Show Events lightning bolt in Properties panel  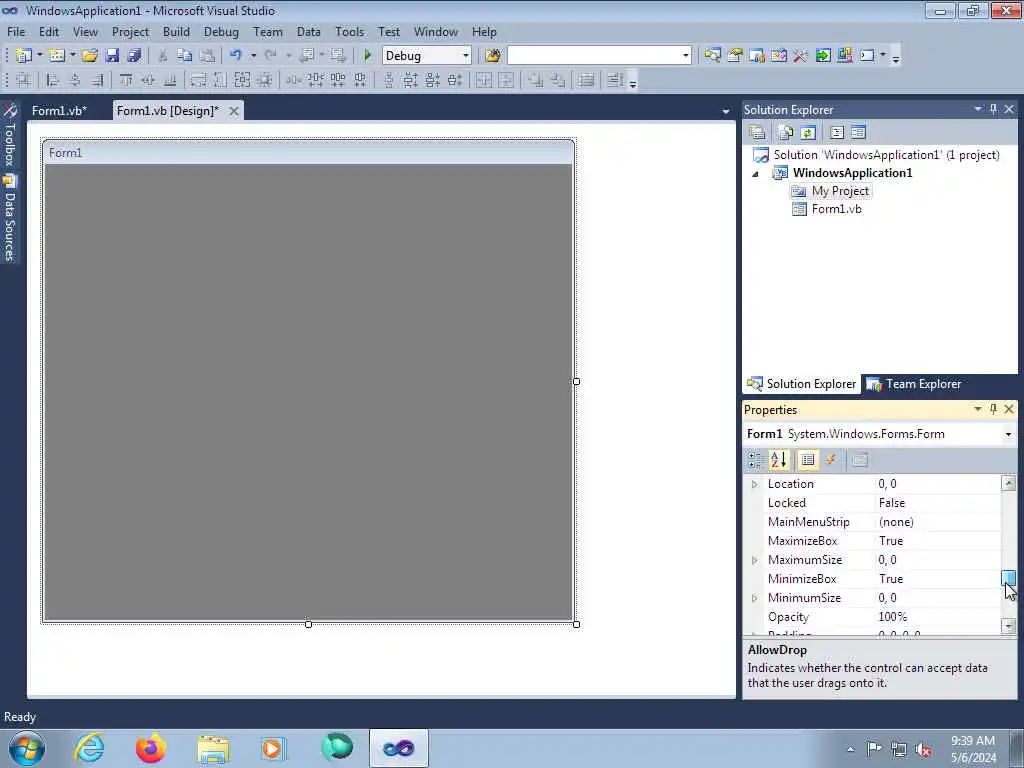(831, 460)
